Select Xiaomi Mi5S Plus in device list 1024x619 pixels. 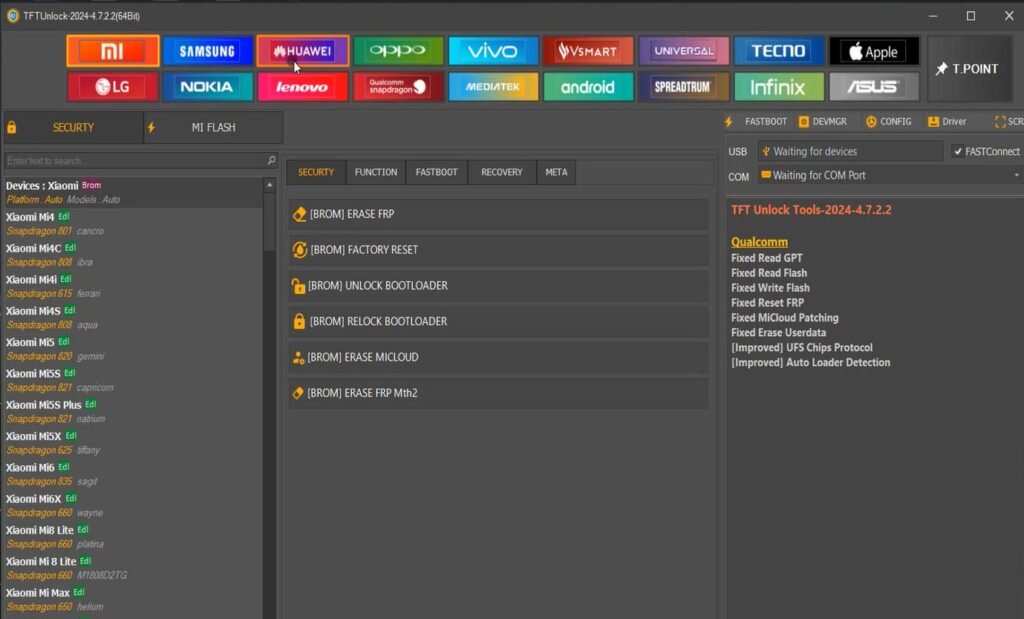point(133,412)
